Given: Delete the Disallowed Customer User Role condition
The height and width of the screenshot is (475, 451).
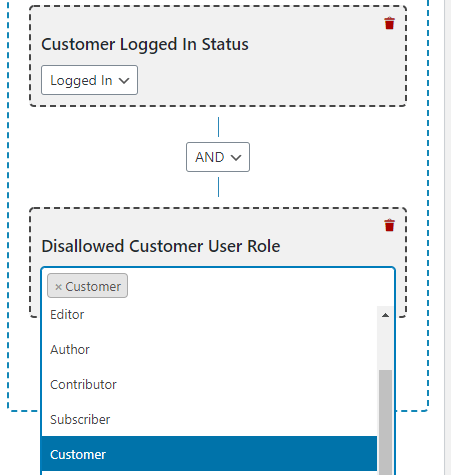Looking at the screenshot, I should coord(389,225).
